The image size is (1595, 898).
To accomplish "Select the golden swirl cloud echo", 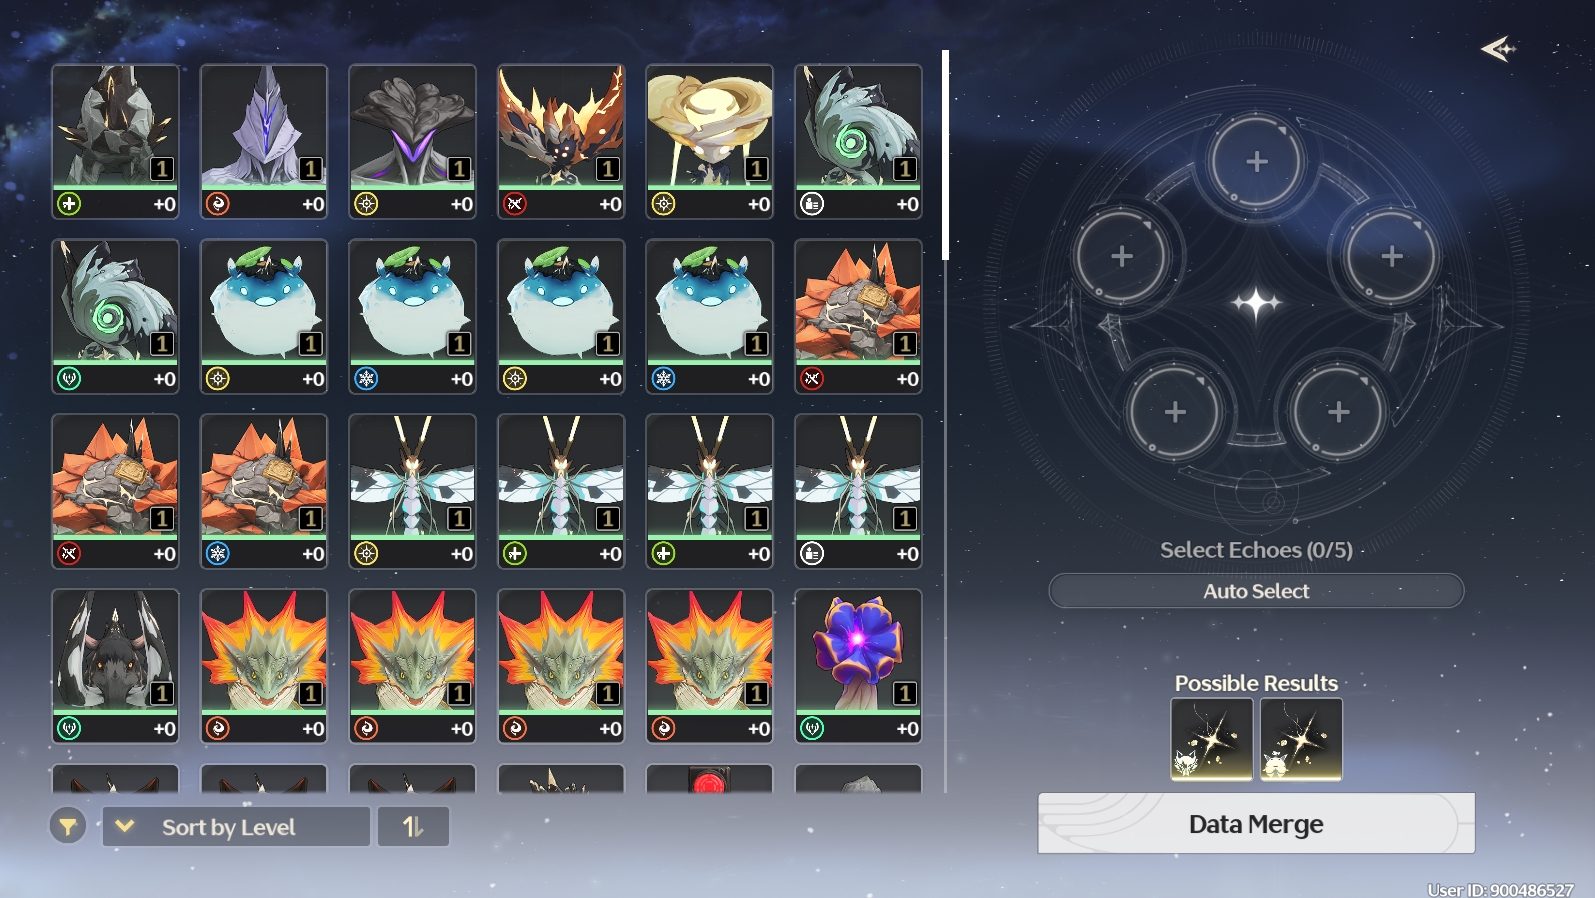I will point(709,141).
